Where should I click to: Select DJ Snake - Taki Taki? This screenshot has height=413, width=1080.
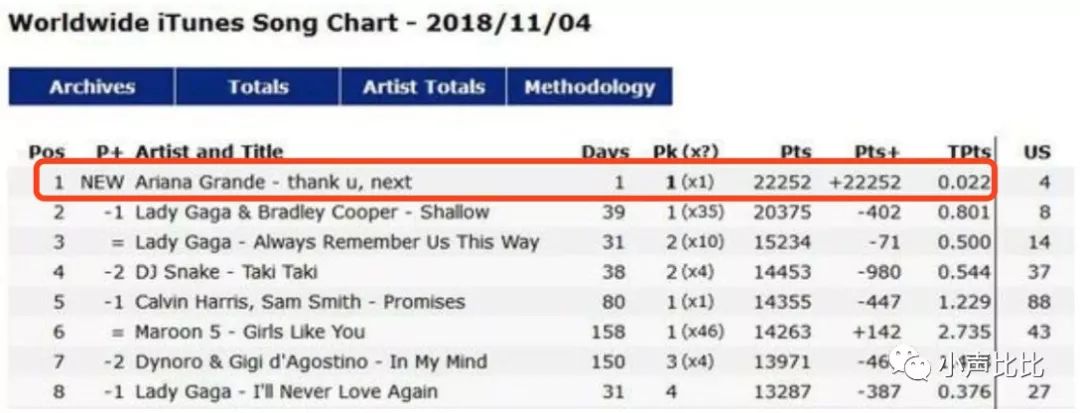coord(226,272)
